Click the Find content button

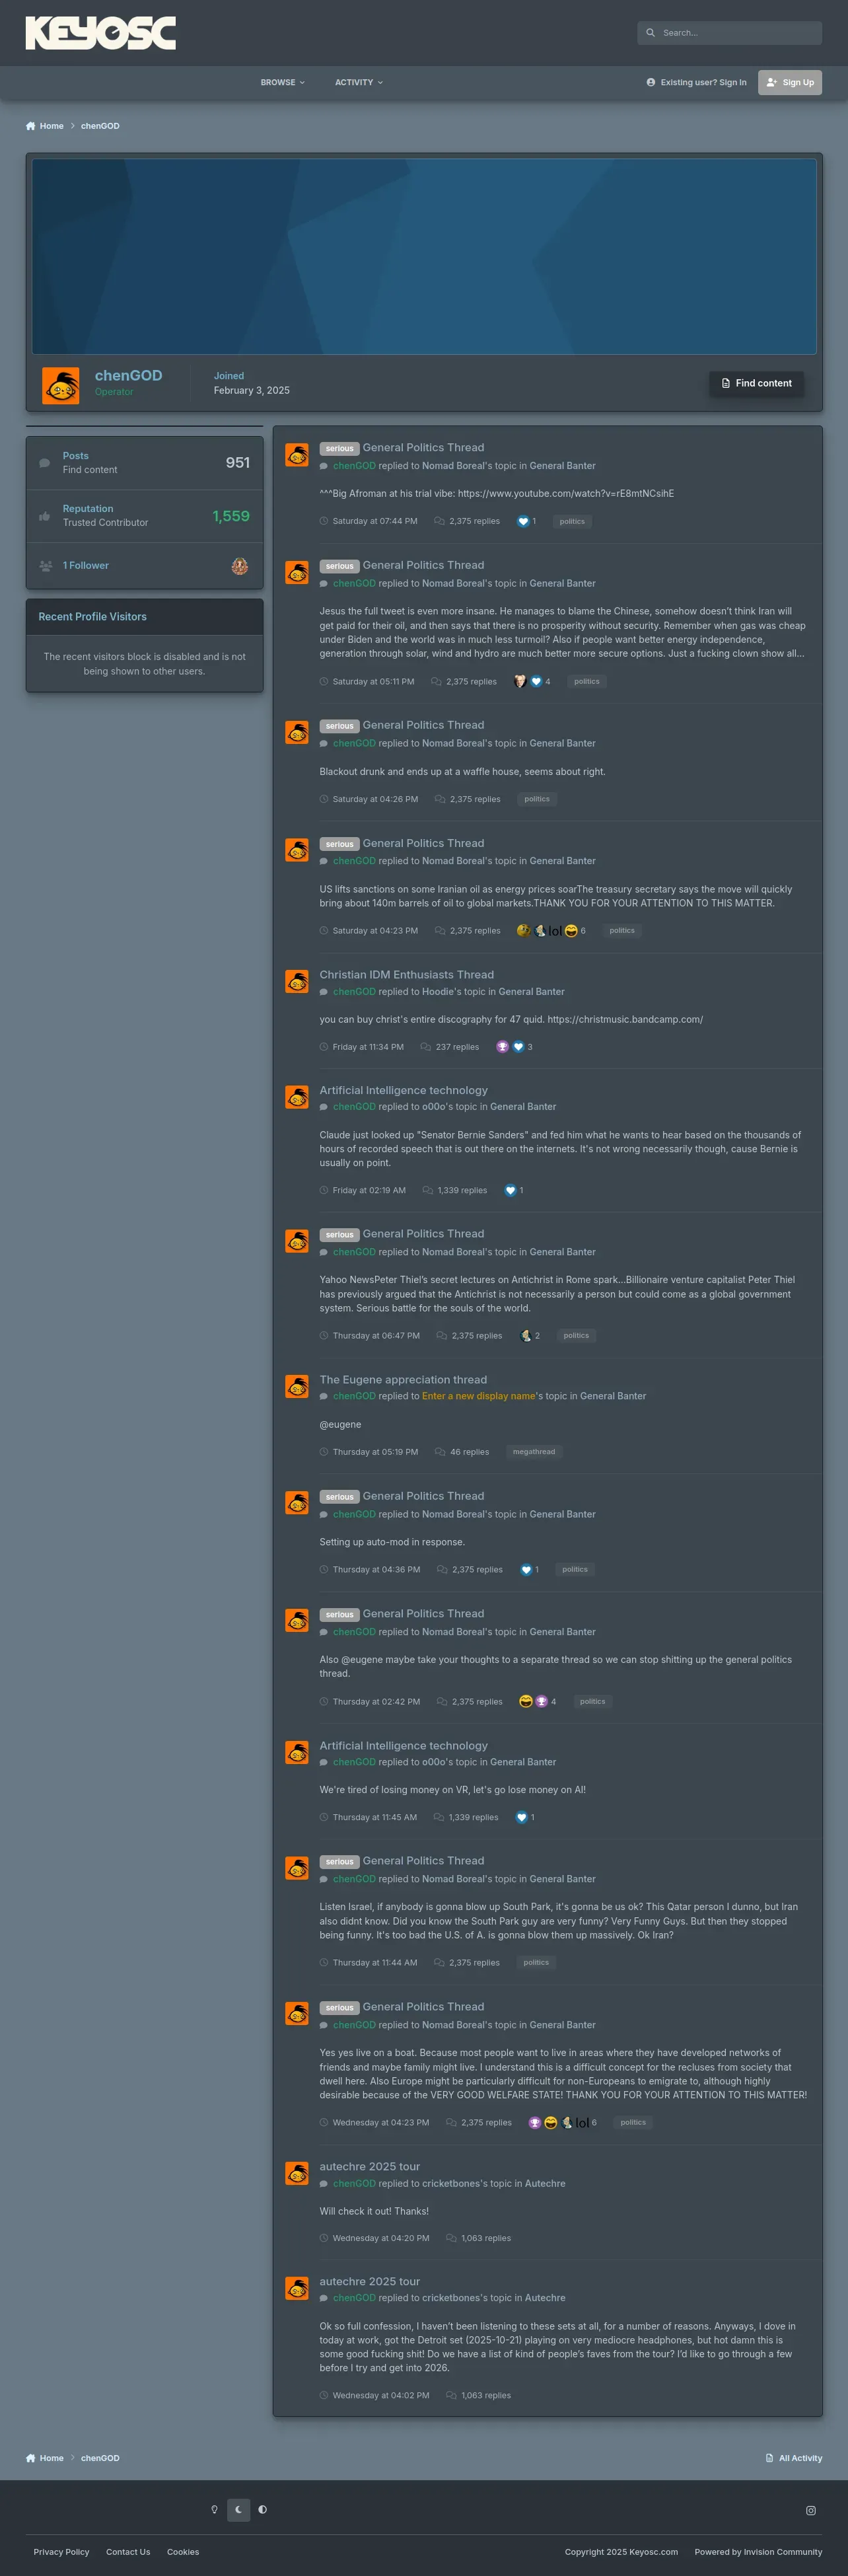(756, 383)
